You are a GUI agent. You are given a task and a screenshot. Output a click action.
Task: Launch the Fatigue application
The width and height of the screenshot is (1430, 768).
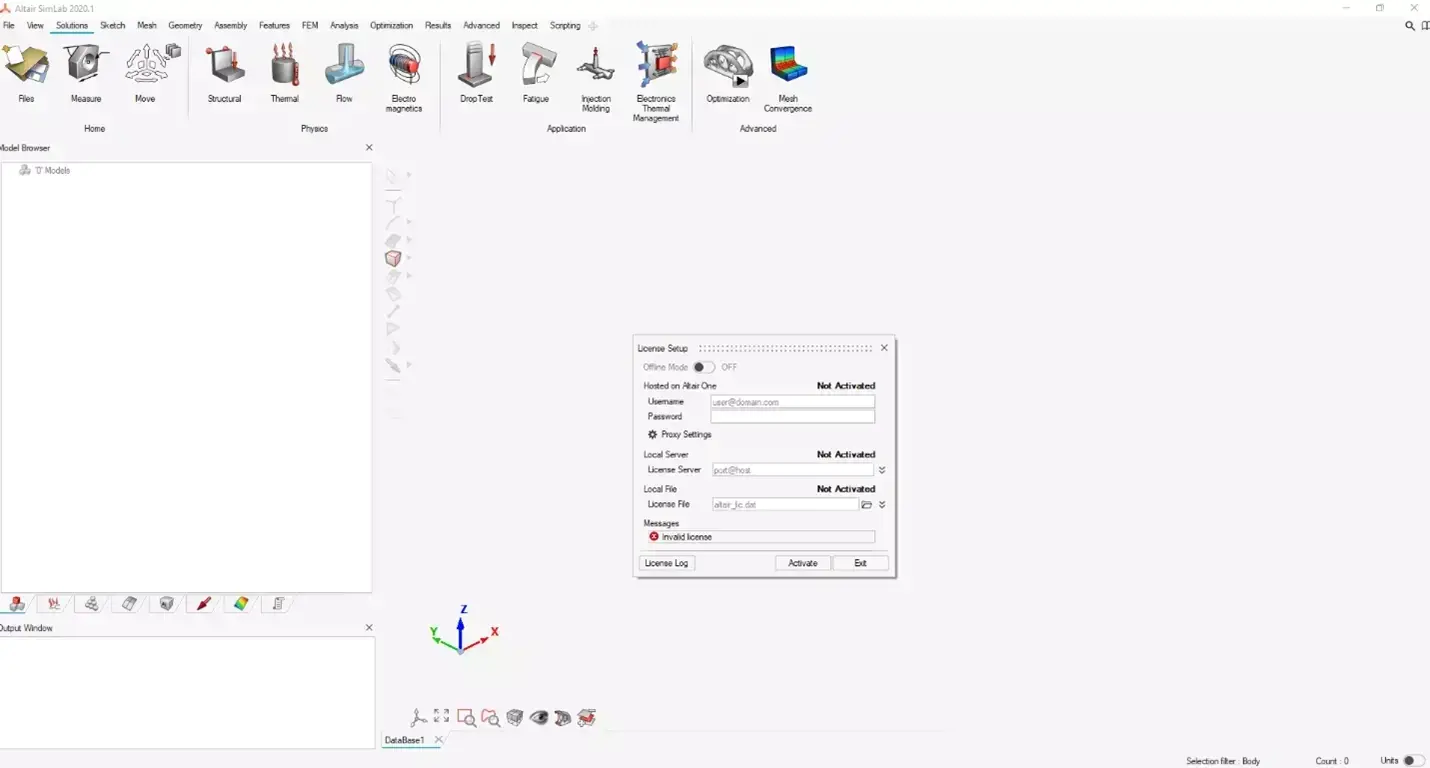click(x=536, y=73)
